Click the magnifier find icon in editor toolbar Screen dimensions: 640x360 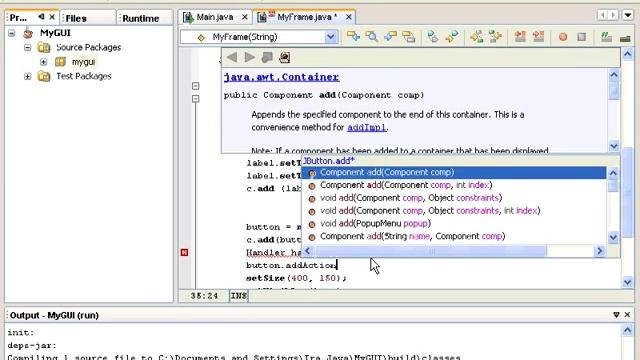pyautogui.click(x=371, y=37)
